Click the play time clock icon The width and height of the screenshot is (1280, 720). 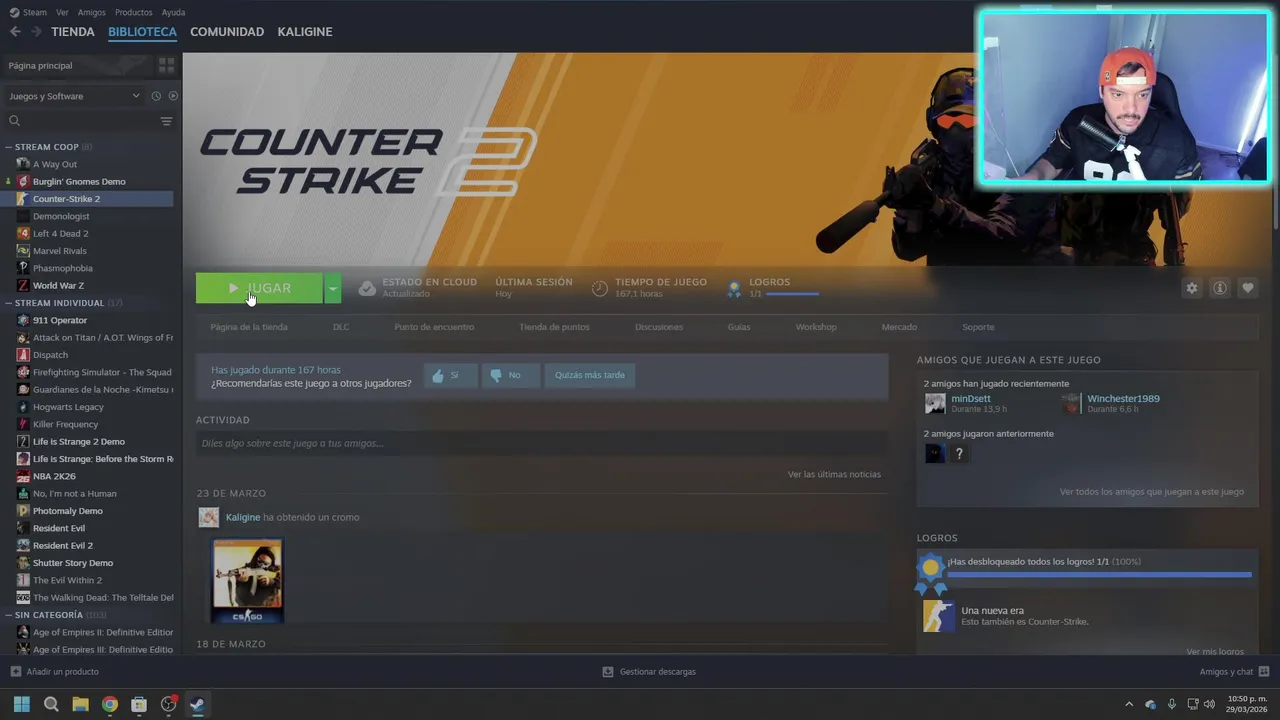(x=599, y=288)
